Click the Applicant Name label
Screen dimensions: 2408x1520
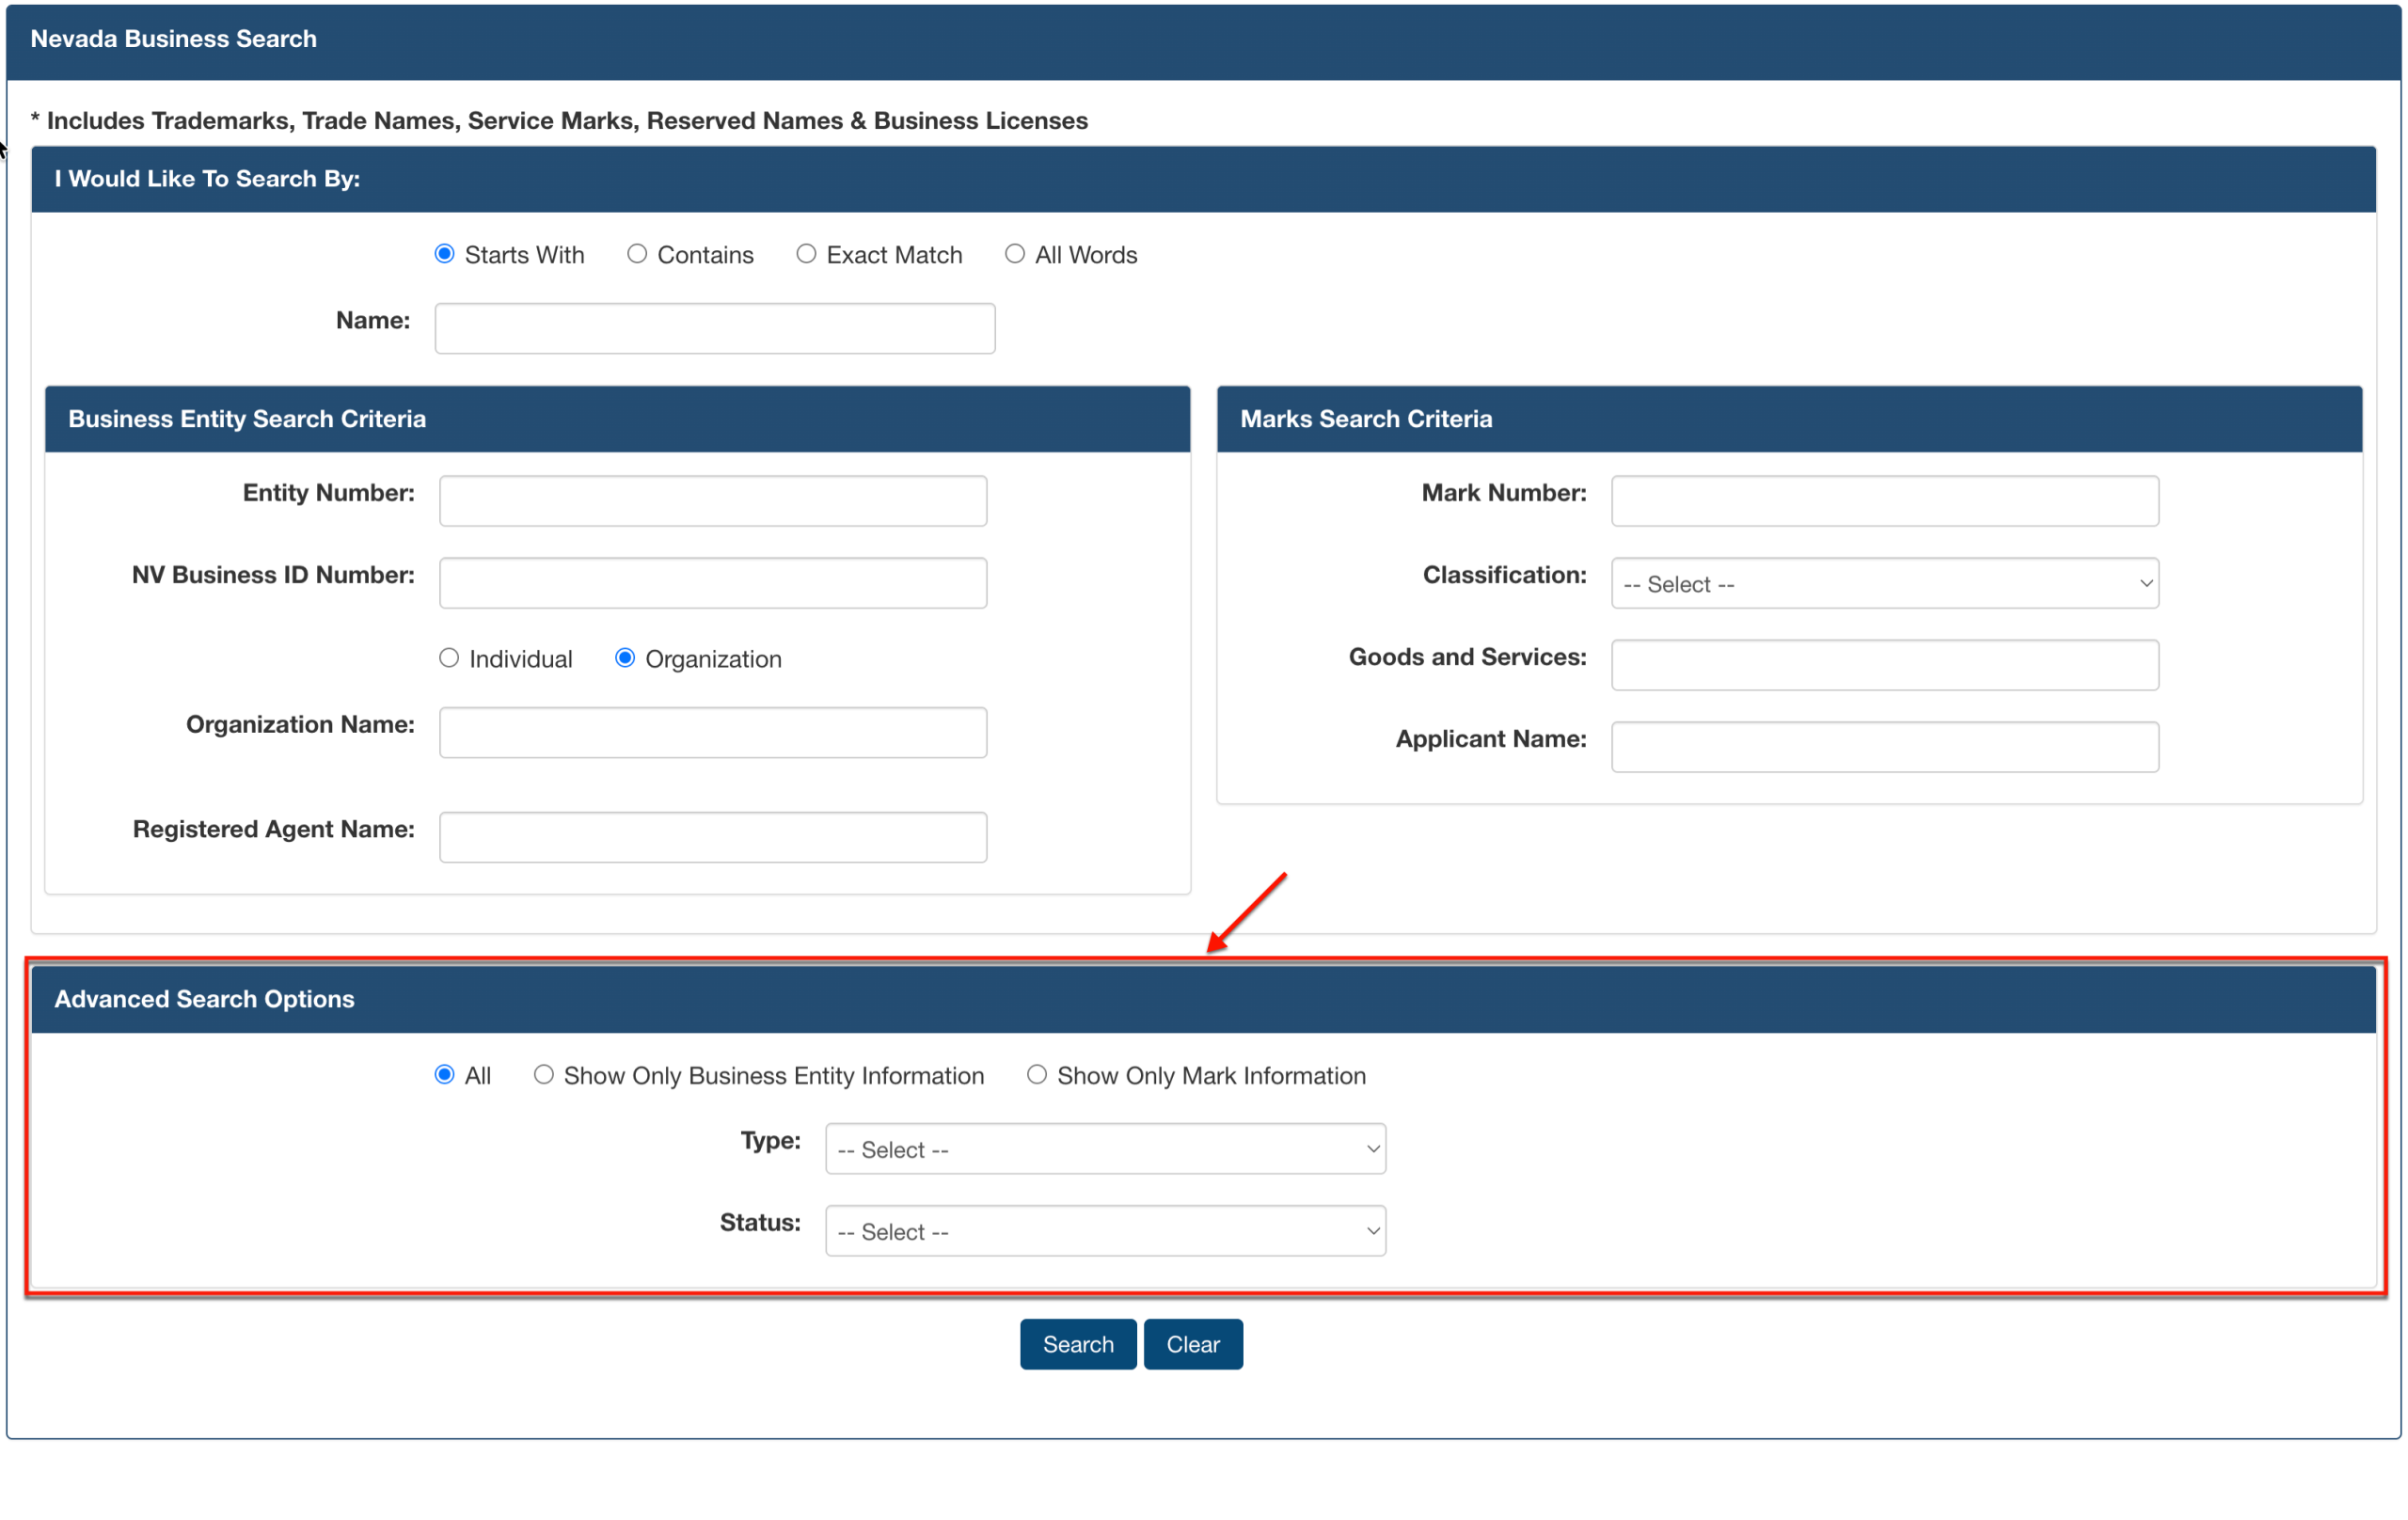[x=1491, y=739]
